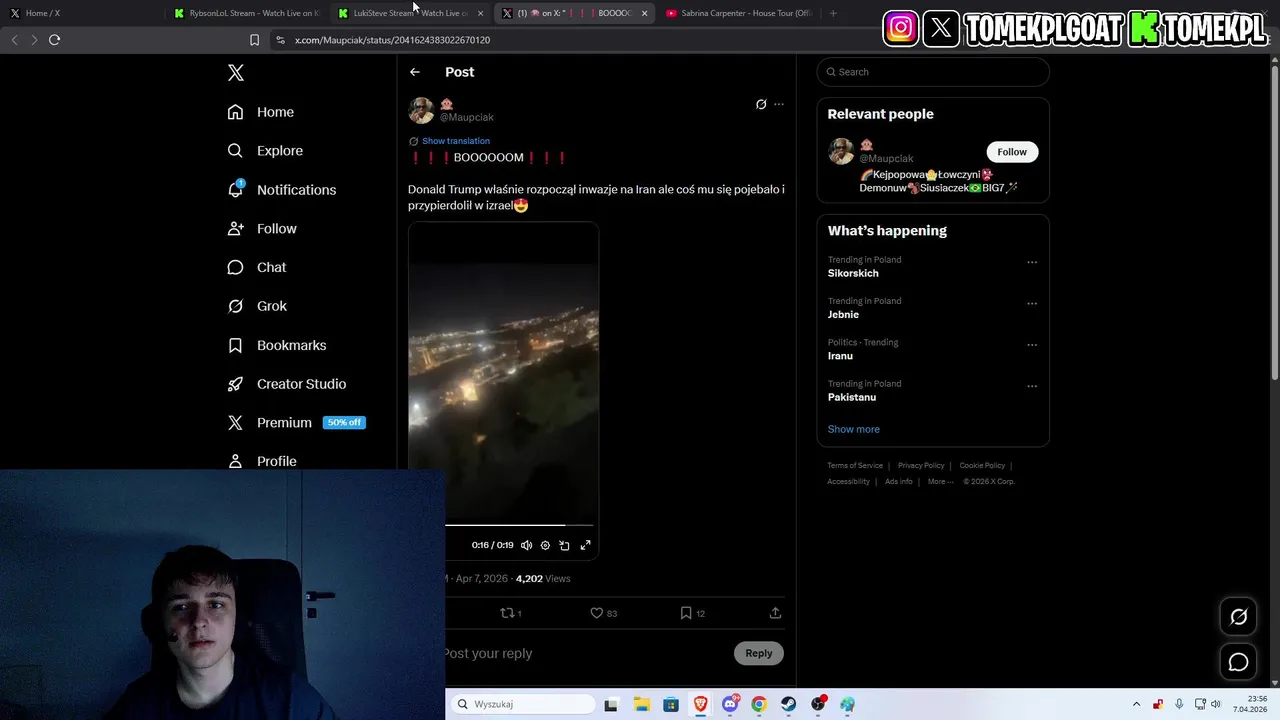This screenshot has height=720, width=1280.
Task: Open Profile in the sidebar
Action: coord(262,461)
